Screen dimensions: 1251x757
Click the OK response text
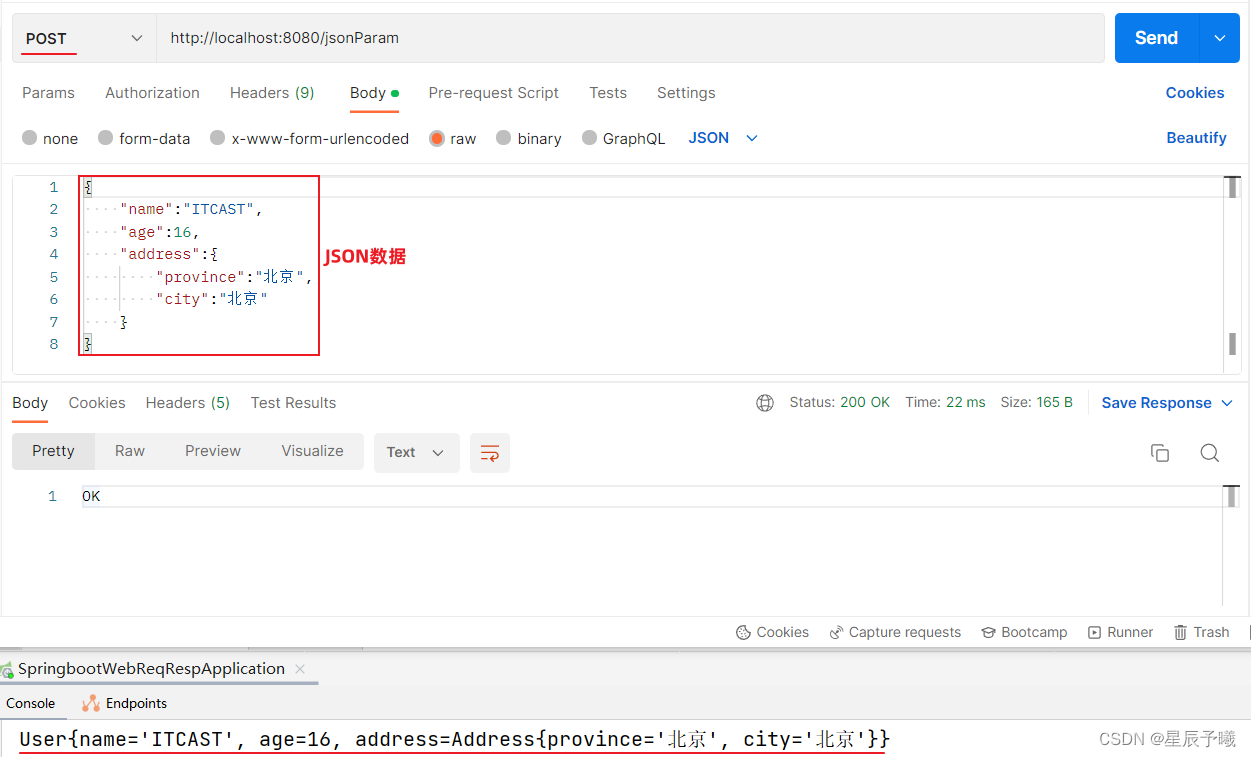(x=91, y=497)
